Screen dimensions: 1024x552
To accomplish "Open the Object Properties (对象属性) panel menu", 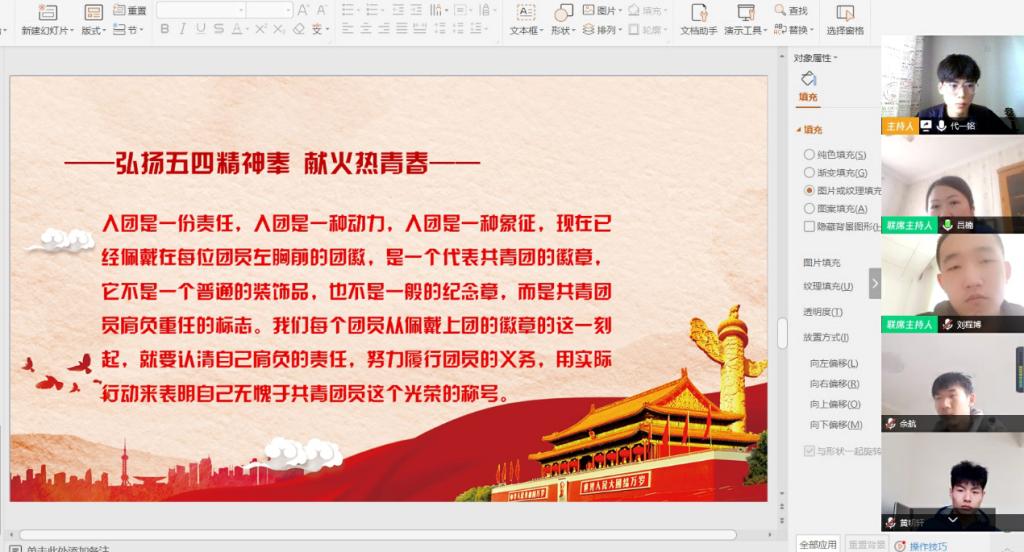I will pyautogui.click(x=816, y=58).
